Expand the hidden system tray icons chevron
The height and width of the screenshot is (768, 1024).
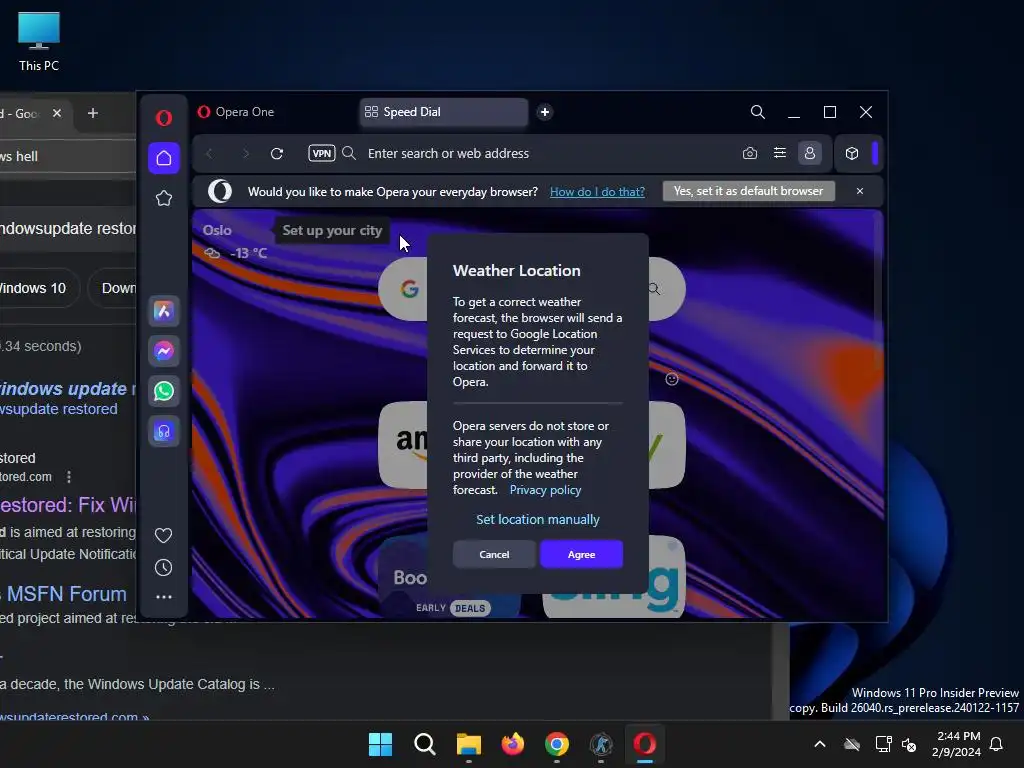point(820,744)
